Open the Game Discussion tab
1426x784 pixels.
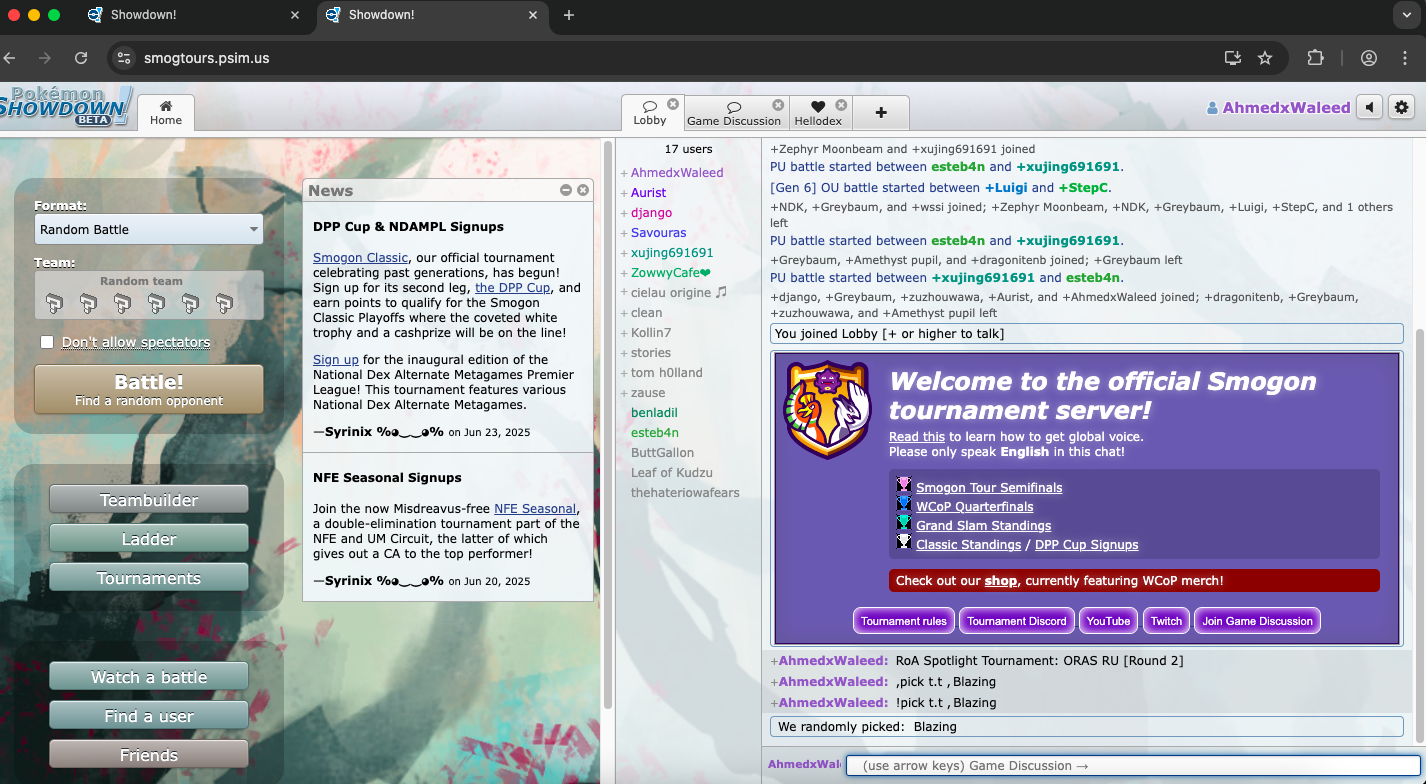pos(735,113)
